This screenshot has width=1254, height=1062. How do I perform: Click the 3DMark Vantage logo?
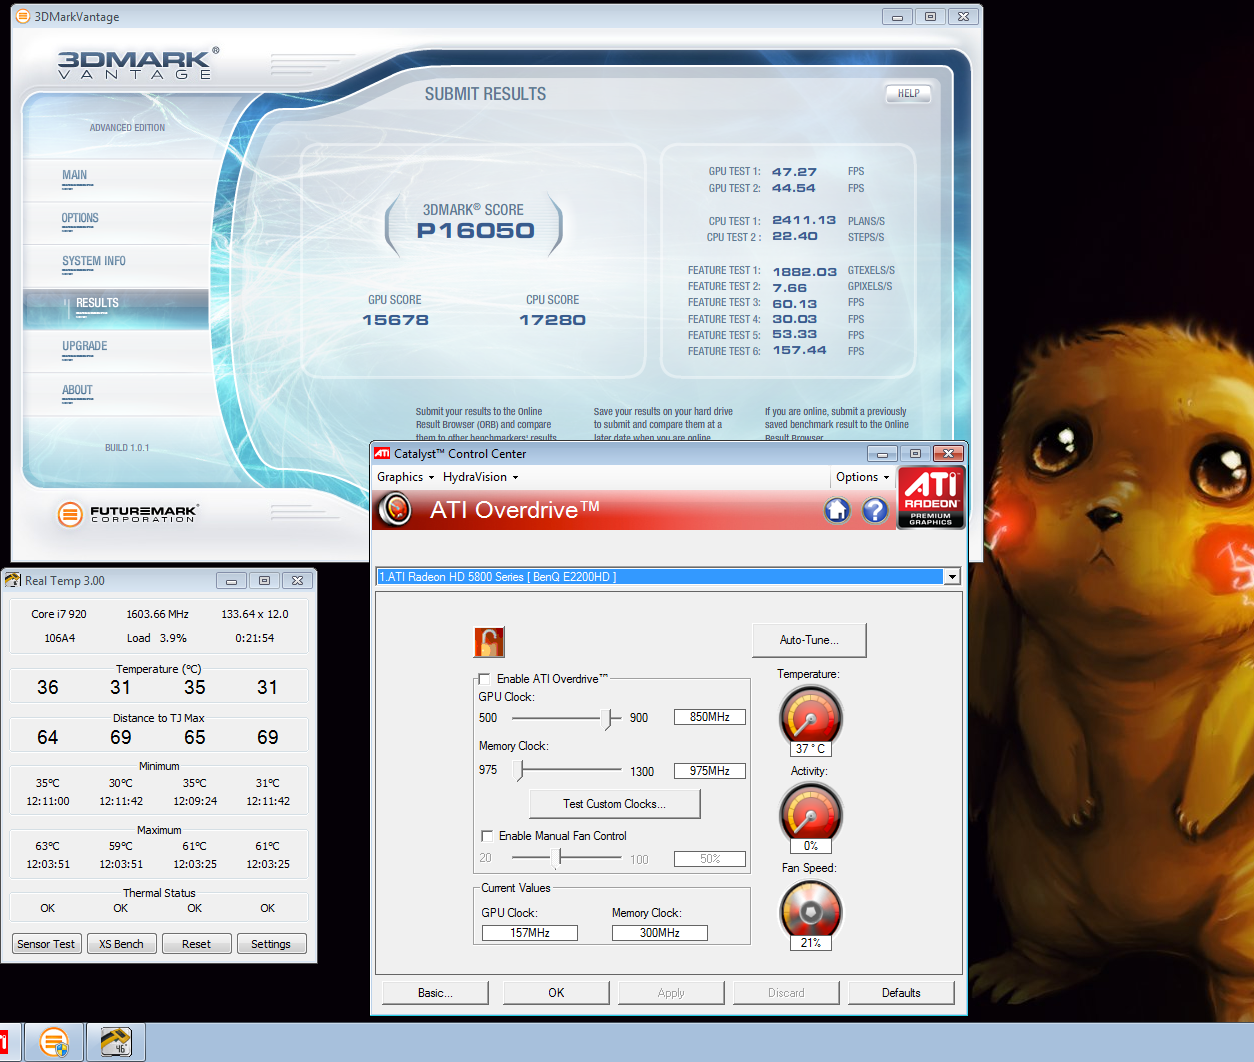138,63
